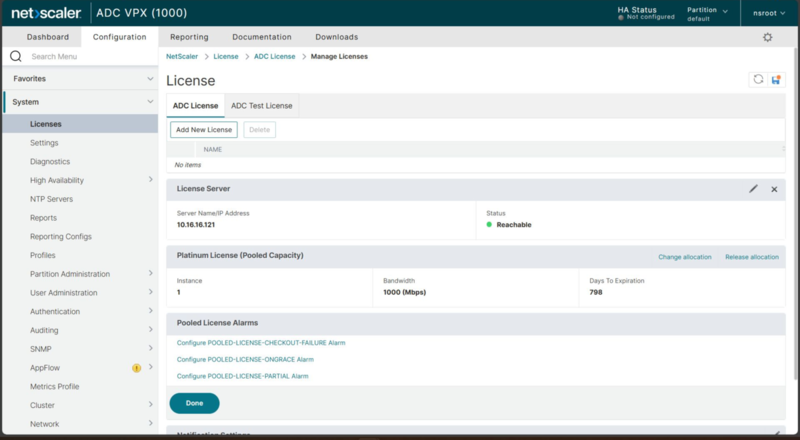Image resolution: width=800 pixels, height=440 pixels.
Task: Open the Partition default dropdown
Action: click(707, 14)
